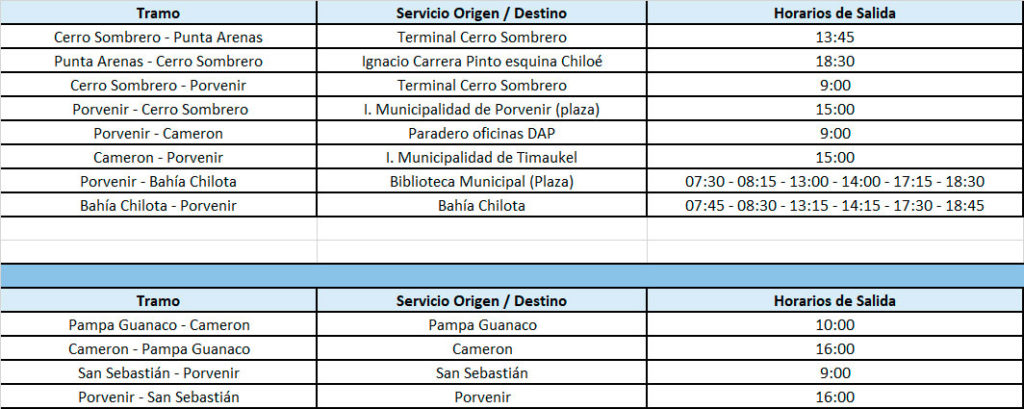Select the schedule cell starting with 07:45
This screenshot has height=409, width=1024.
[x=835, y=205]
